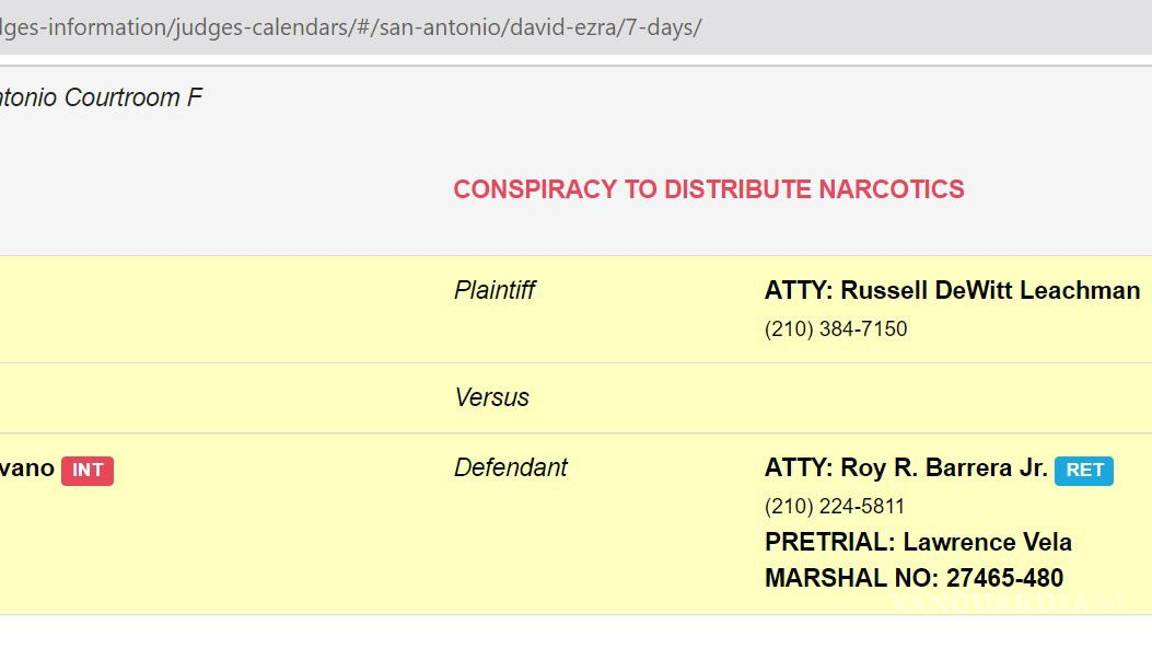Click PRETRIAL officer Lawrence Vela

pos(918,542)
